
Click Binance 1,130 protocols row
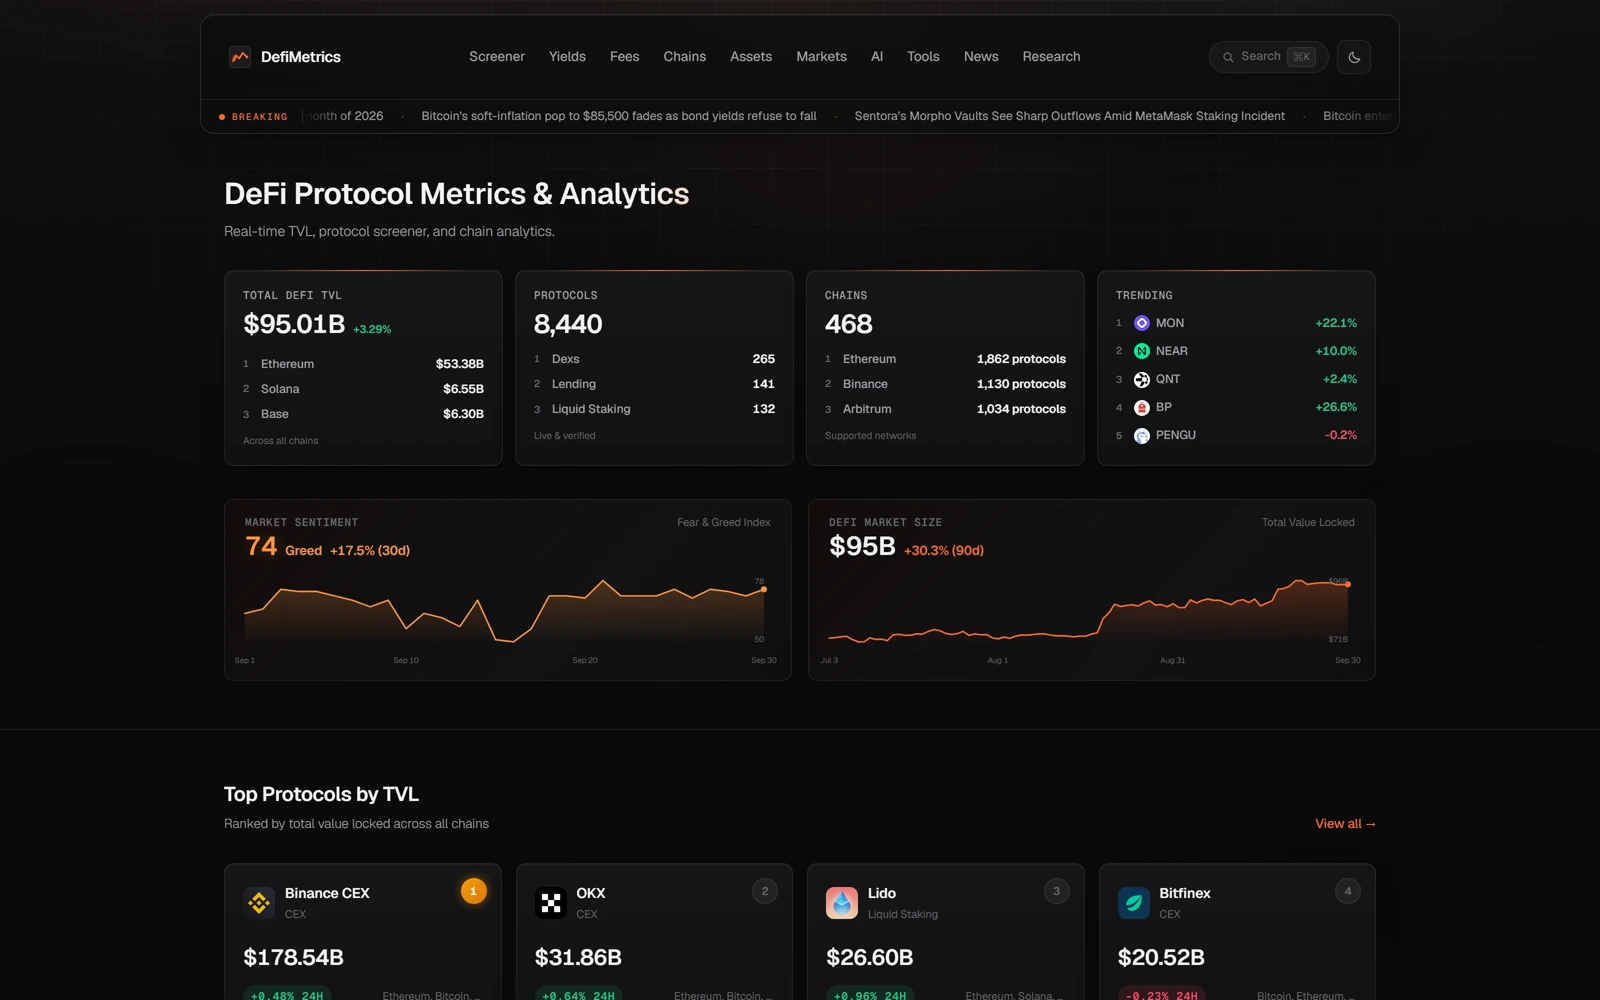945,384
